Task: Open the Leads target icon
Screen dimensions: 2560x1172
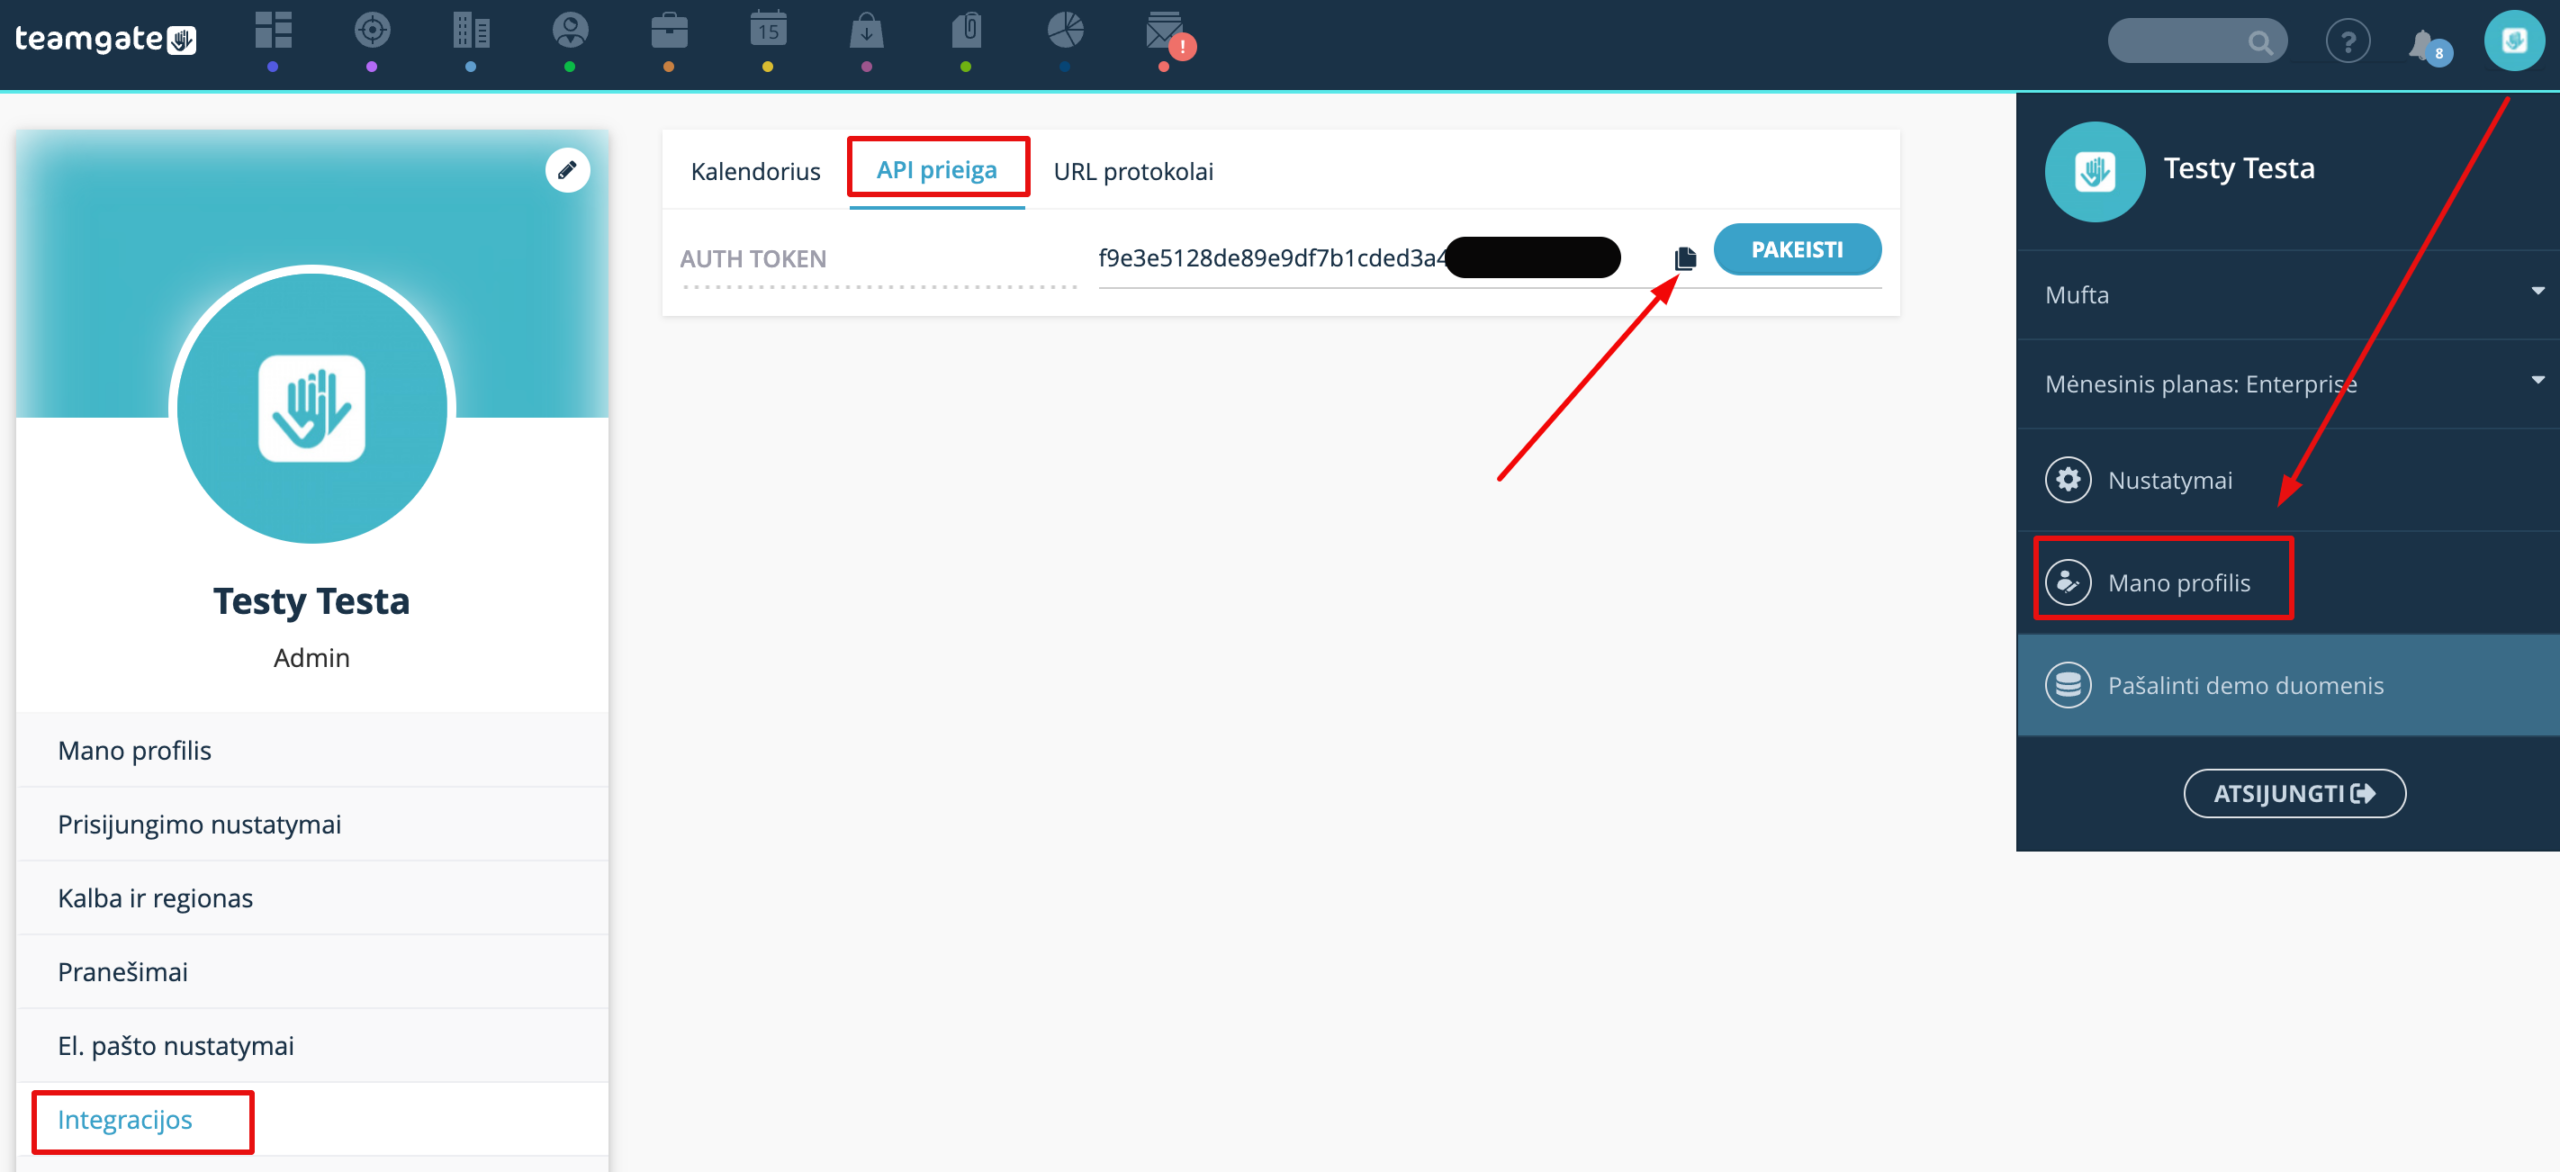Action: (372, 31)
